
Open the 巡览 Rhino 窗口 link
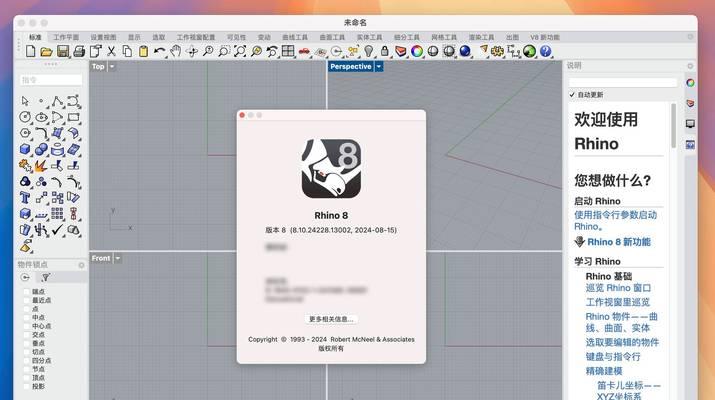click(x=618, y=288)
